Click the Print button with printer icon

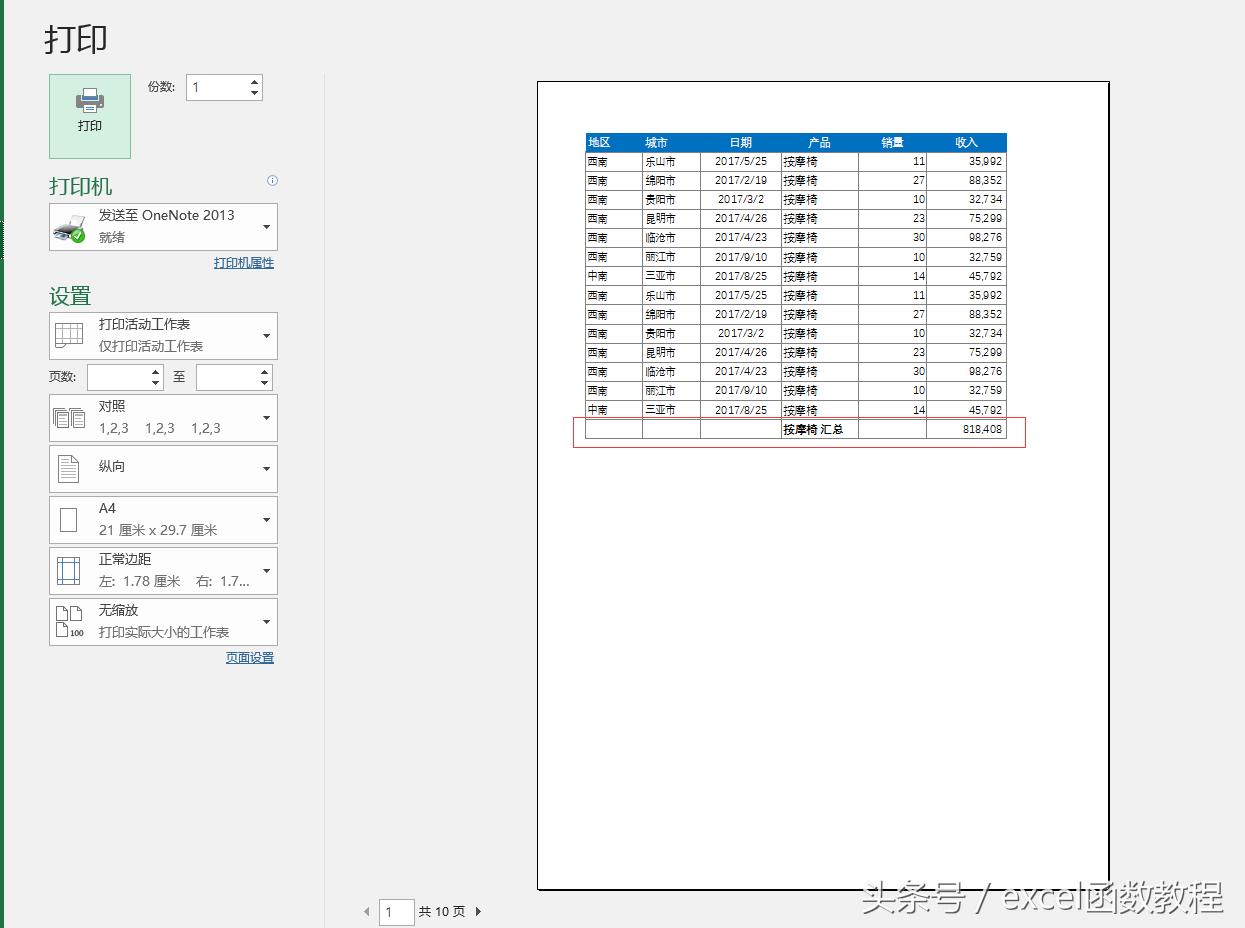90,116
